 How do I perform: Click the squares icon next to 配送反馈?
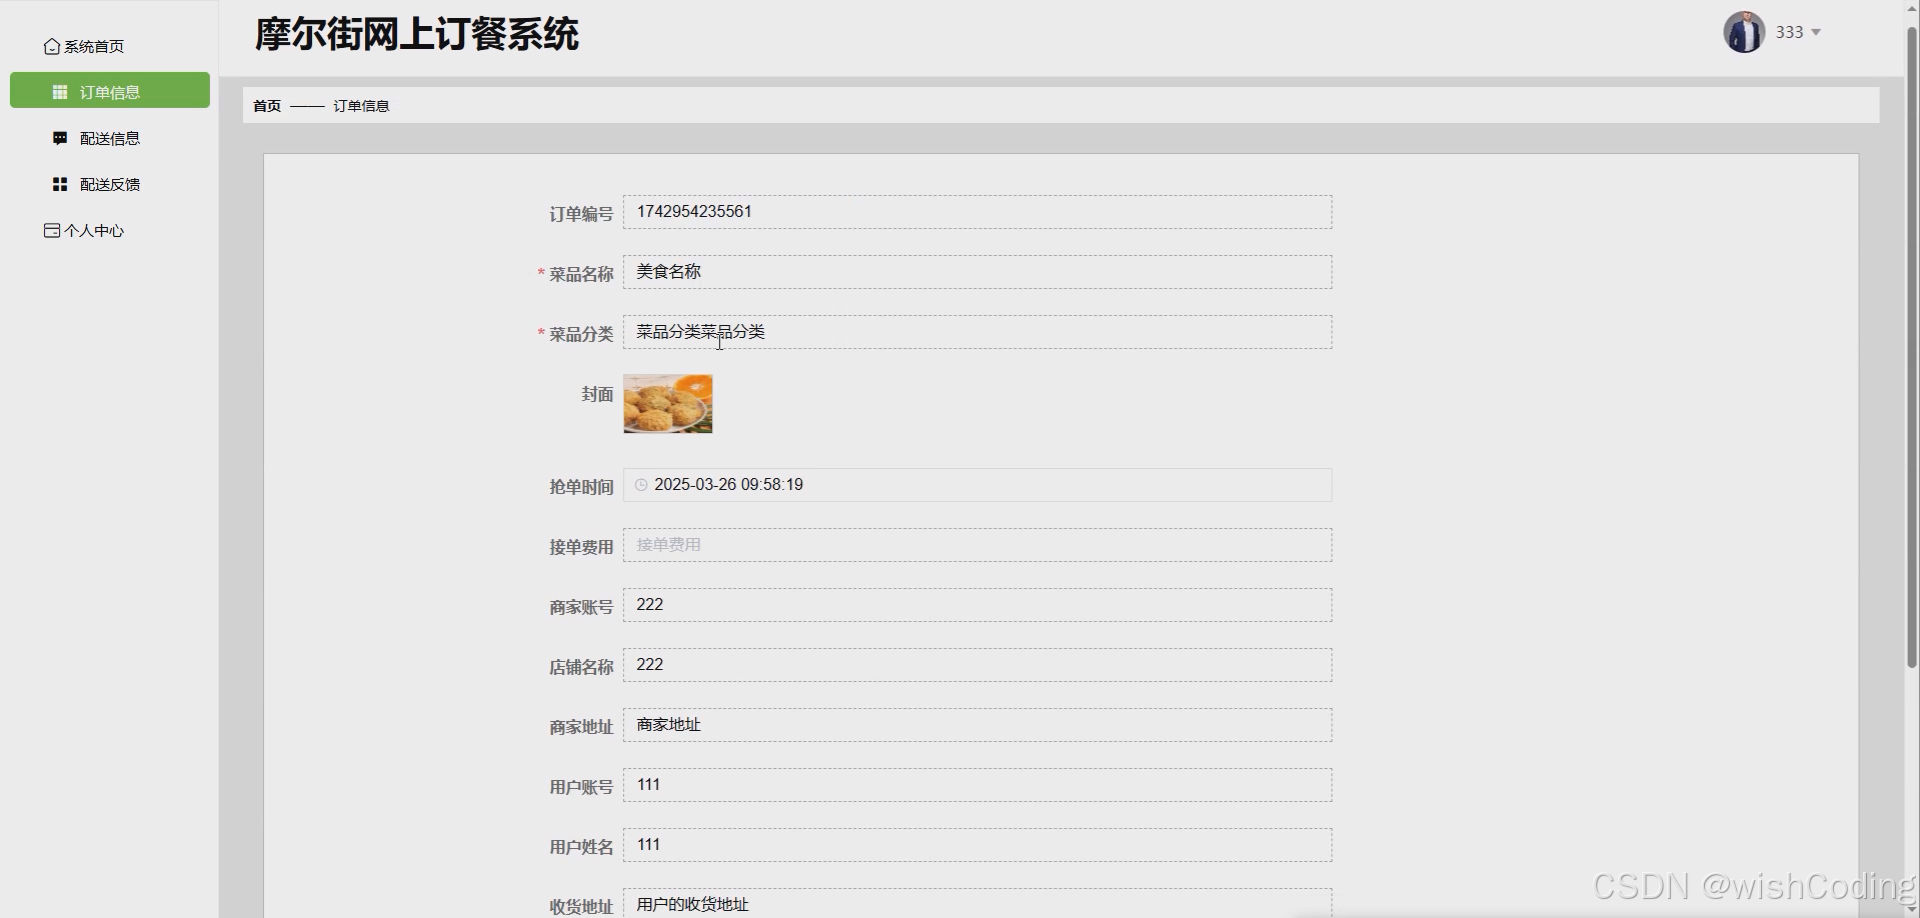click(x=58, y=183)
